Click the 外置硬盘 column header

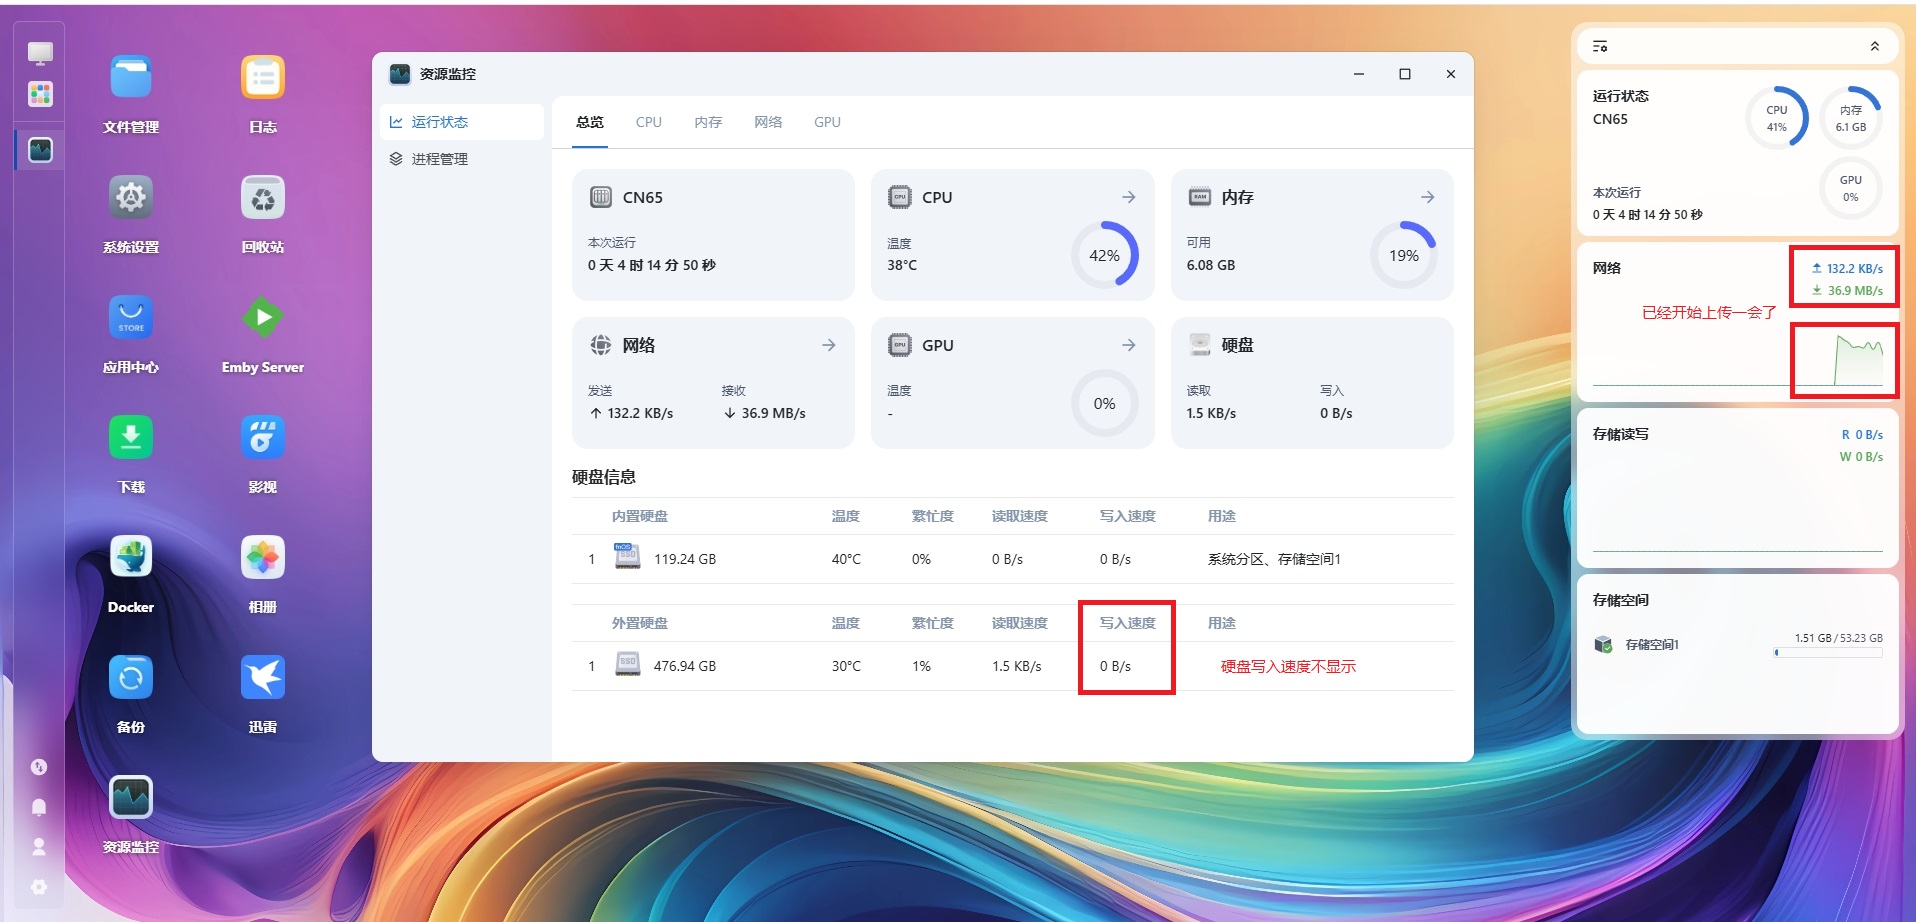(640, 623)
